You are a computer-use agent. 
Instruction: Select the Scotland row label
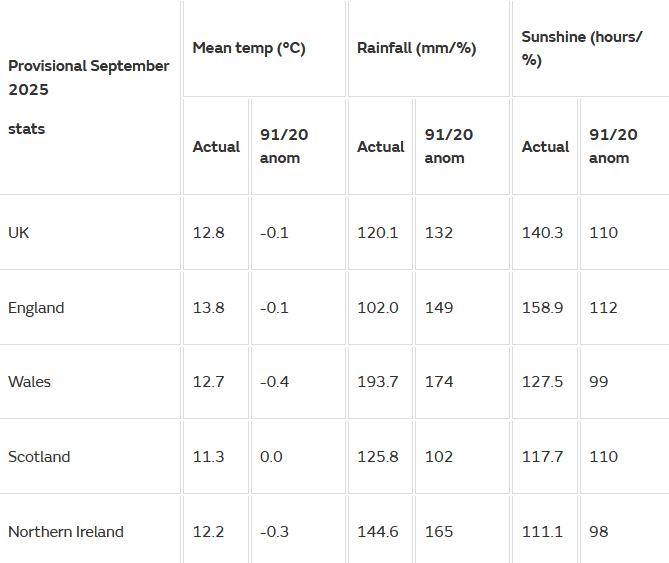(x=39, y=457)
